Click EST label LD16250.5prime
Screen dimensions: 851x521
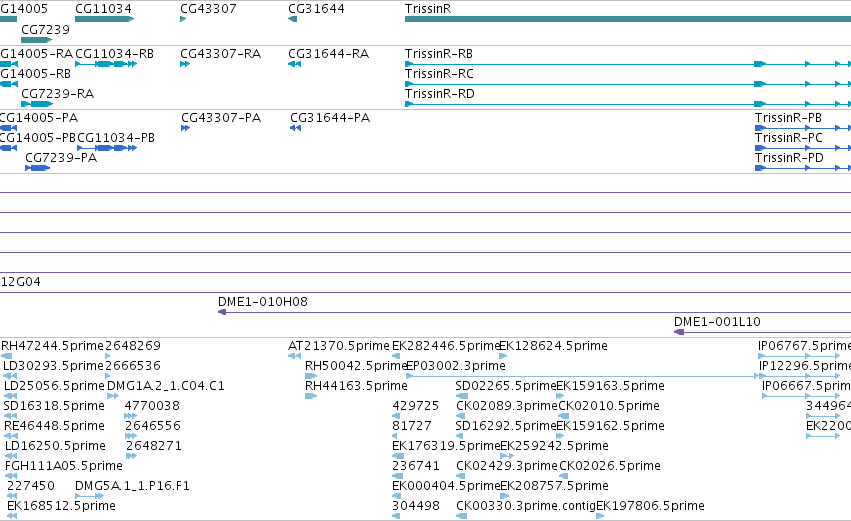click(x=55, y=446)
